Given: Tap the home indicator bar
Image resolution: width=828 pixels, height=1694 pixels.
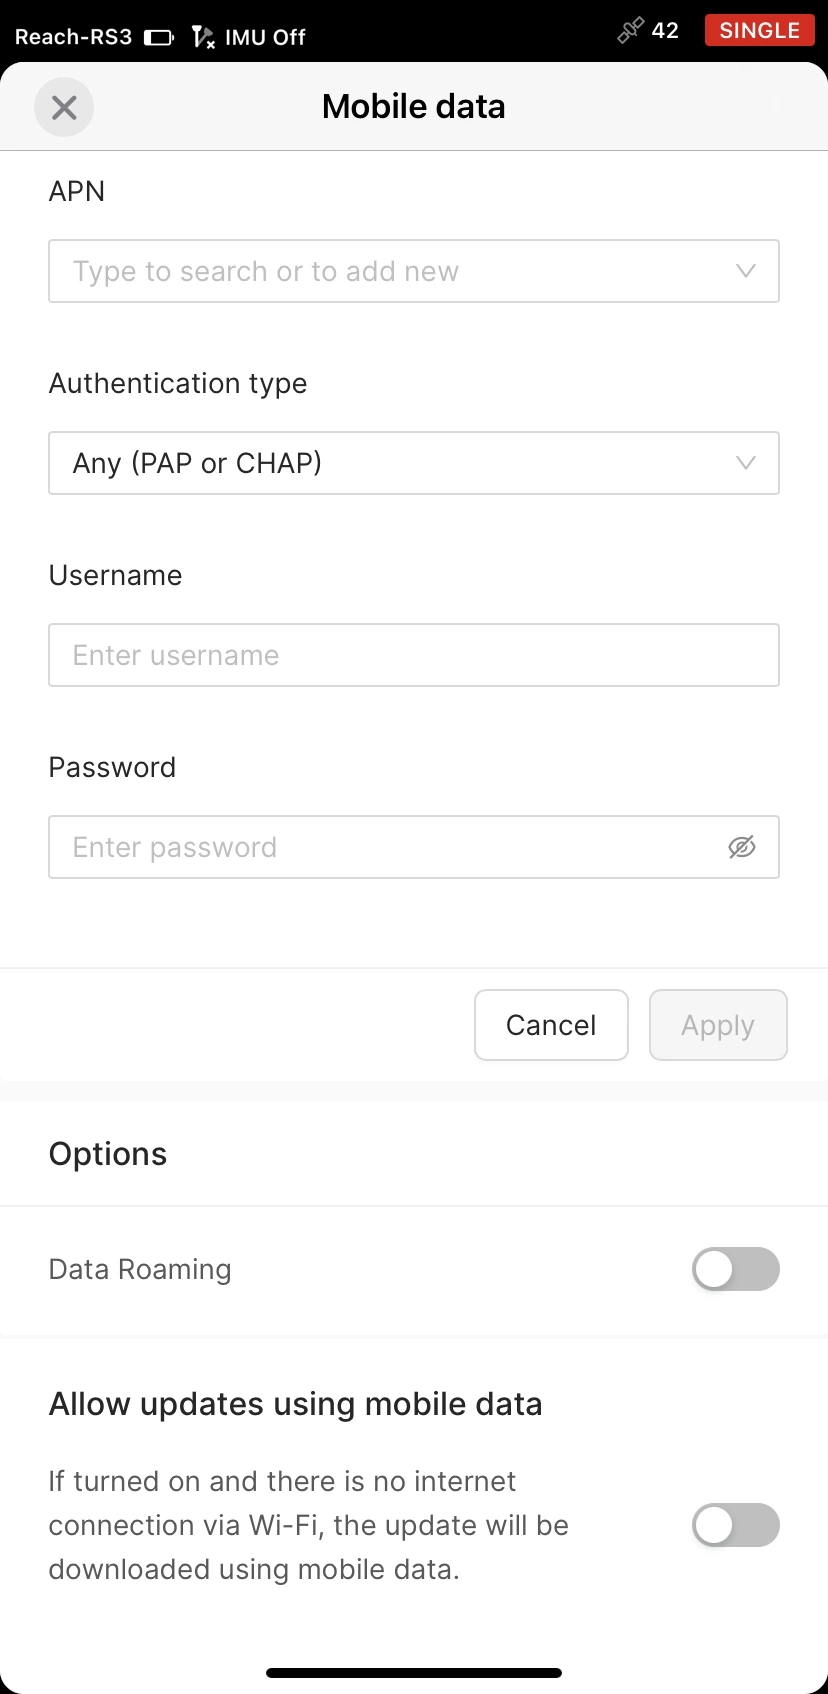Looking at the screenshot, I should [413, 1673].
